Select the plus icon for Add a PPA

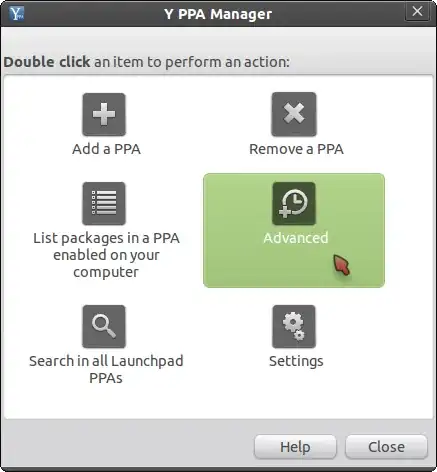tap(104, 114)
